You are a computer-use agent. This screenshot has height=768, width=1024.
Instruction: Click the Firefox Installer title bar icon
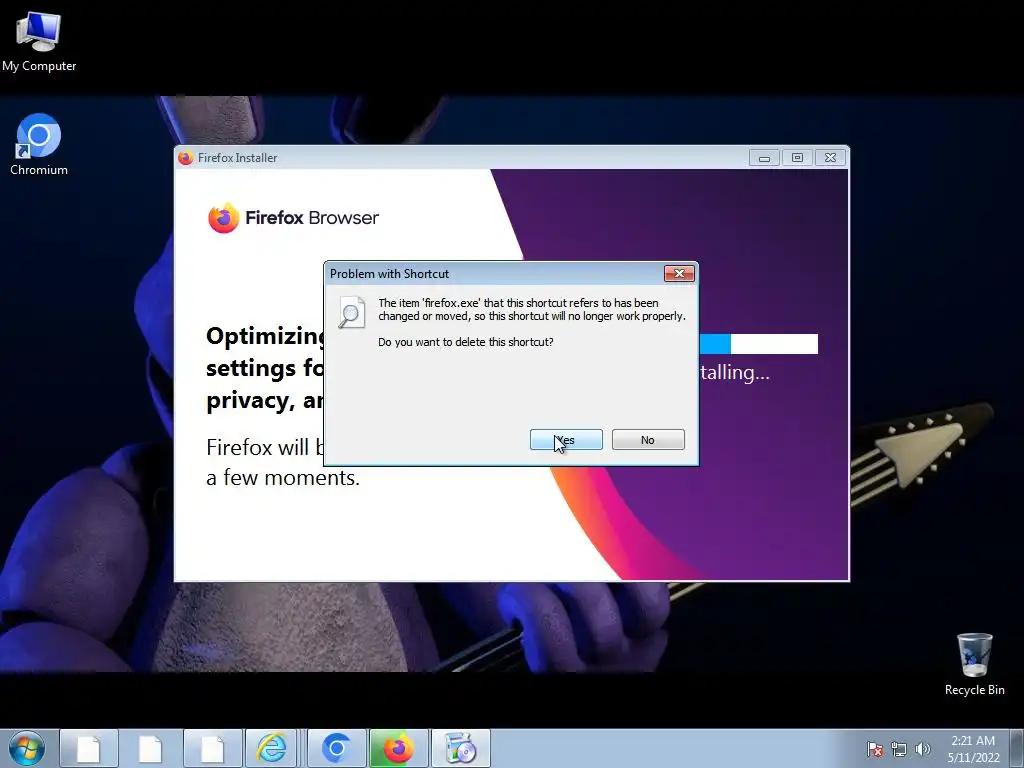point(185,157)
